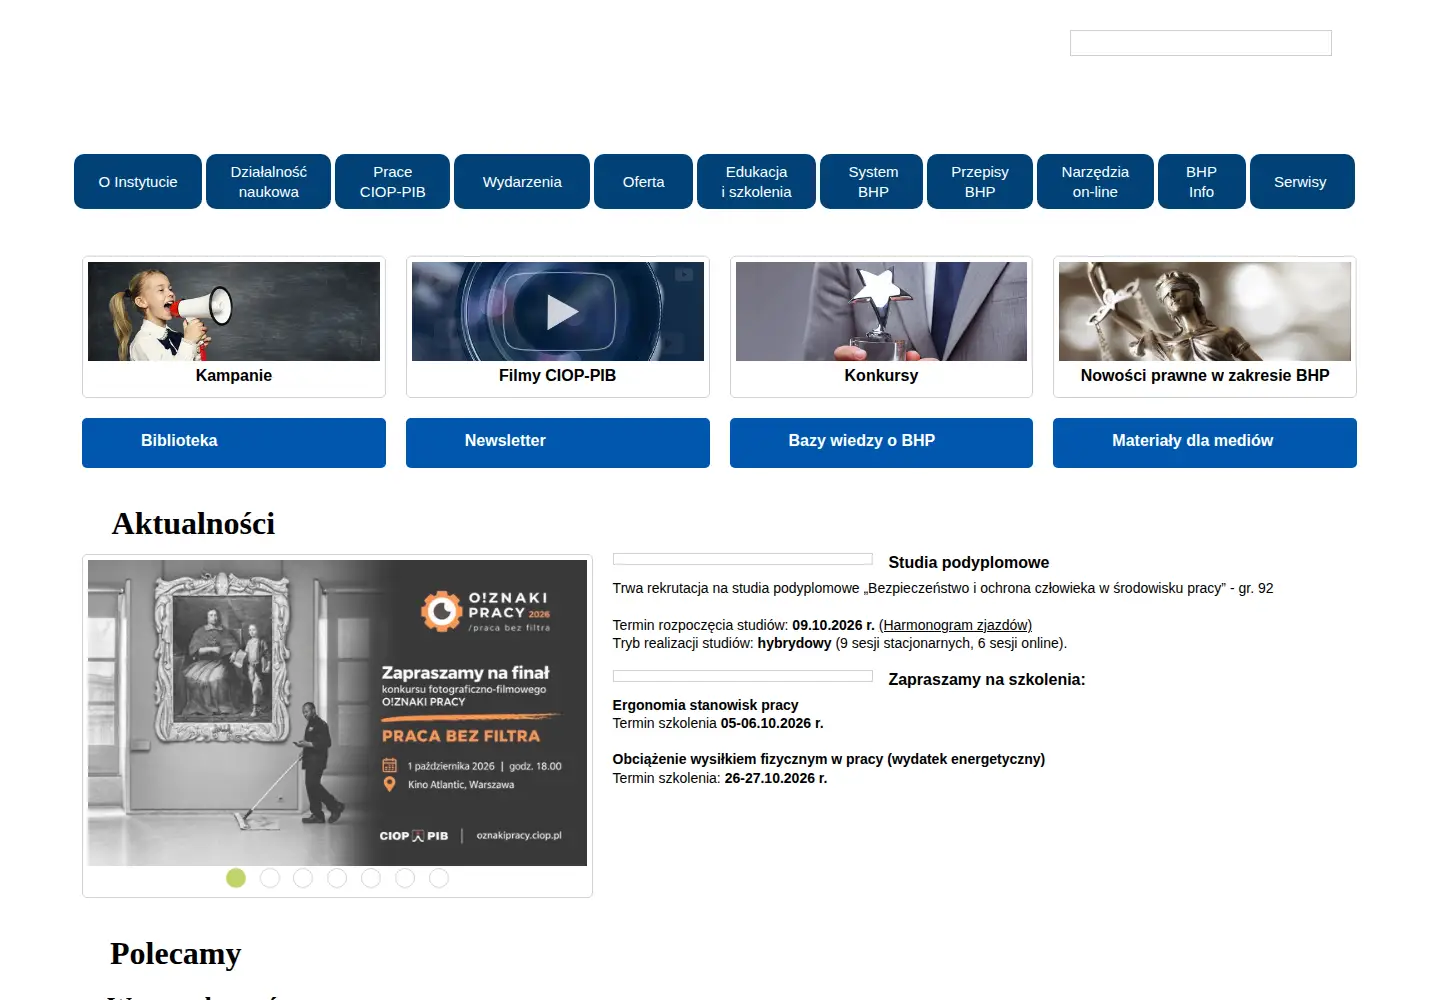The width and height of the screenshot is (1440, 1000).
Task: Open the O Instytucie menu
Action: pyautogui.click(x=138, y=182)
